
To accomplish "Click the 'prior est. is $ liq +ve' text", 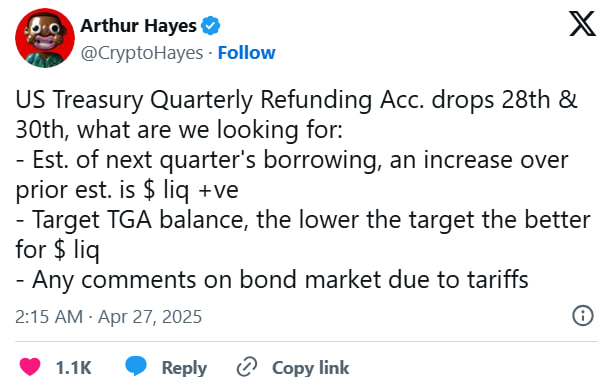I will pyautogui.click(x=127, y=191).
